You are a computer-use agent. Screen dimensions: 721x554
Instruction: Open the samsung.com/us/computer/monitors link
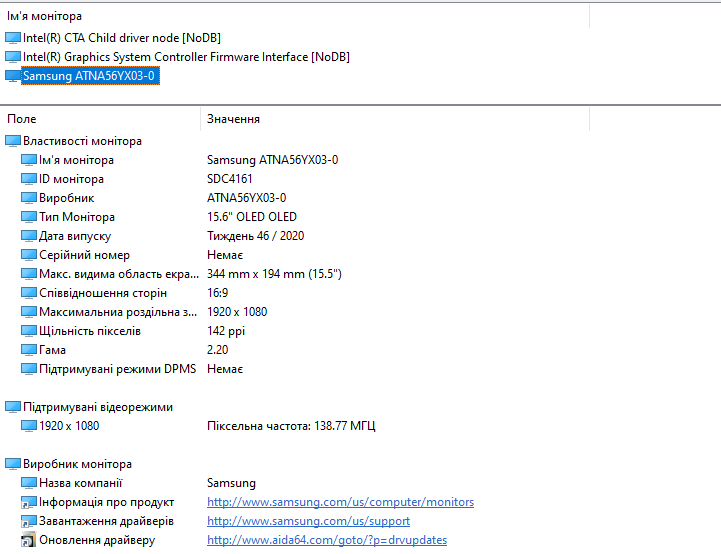pyautogui.click(x=340, y=502)
